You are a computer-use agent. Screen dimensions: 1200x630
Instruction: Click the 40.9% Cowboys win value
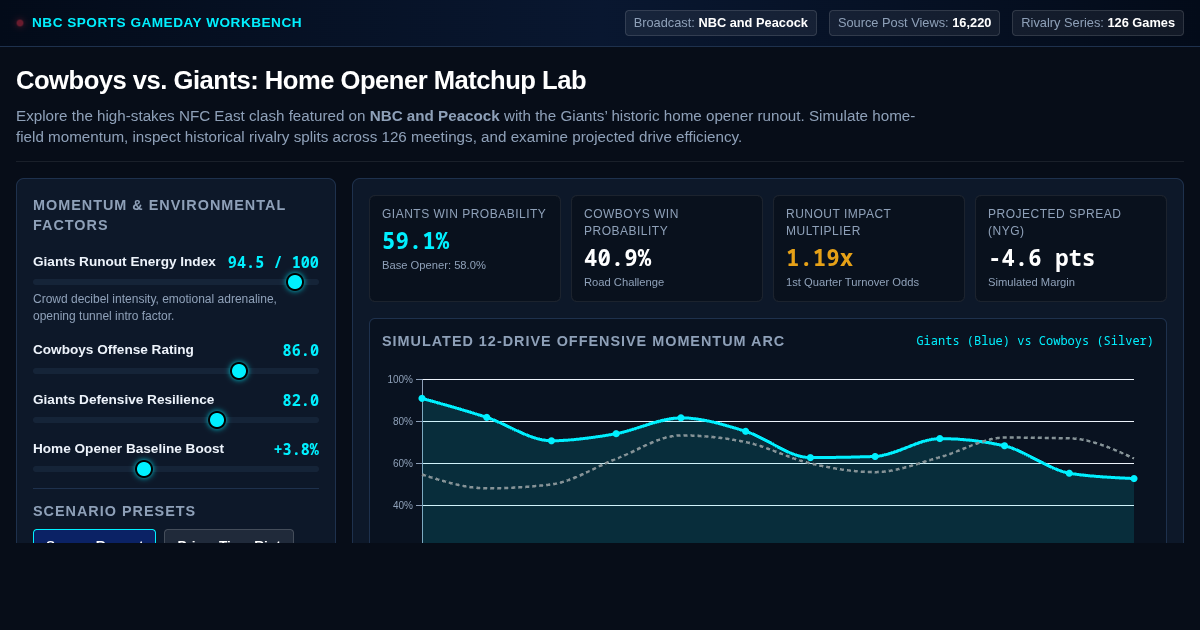(x=618, y=258)
